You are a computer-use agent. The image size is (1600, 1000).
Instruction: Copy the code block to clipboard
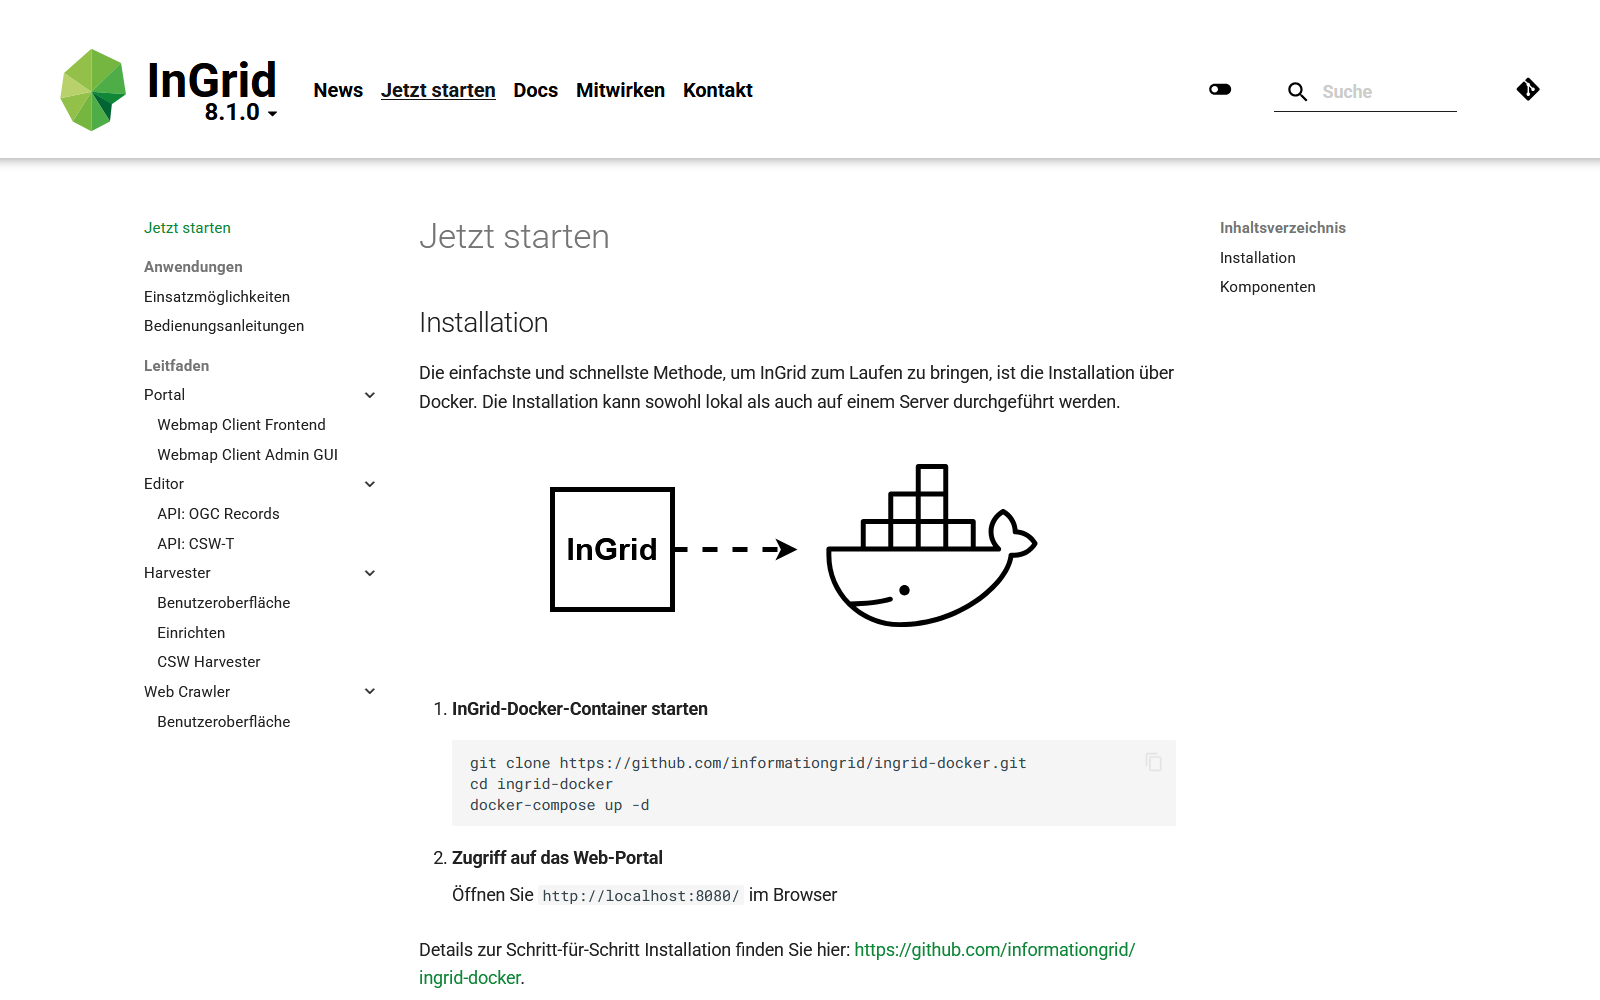point(1154,762)
